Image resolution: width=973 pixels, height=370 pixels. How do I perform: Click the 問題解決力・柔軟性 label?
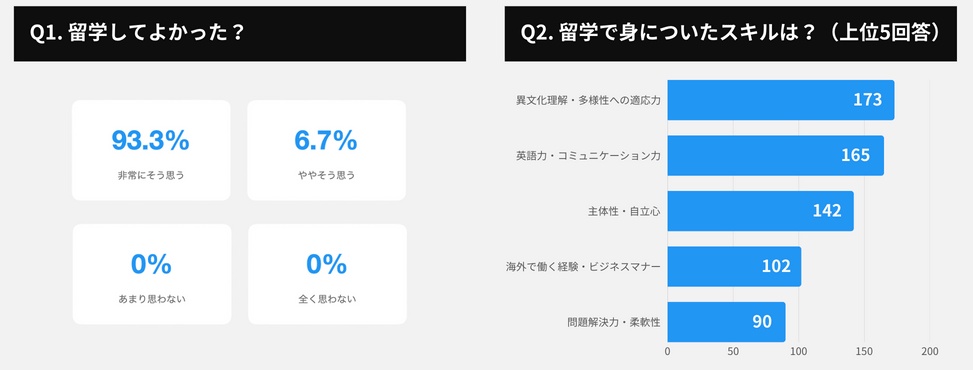coord(614,322)
